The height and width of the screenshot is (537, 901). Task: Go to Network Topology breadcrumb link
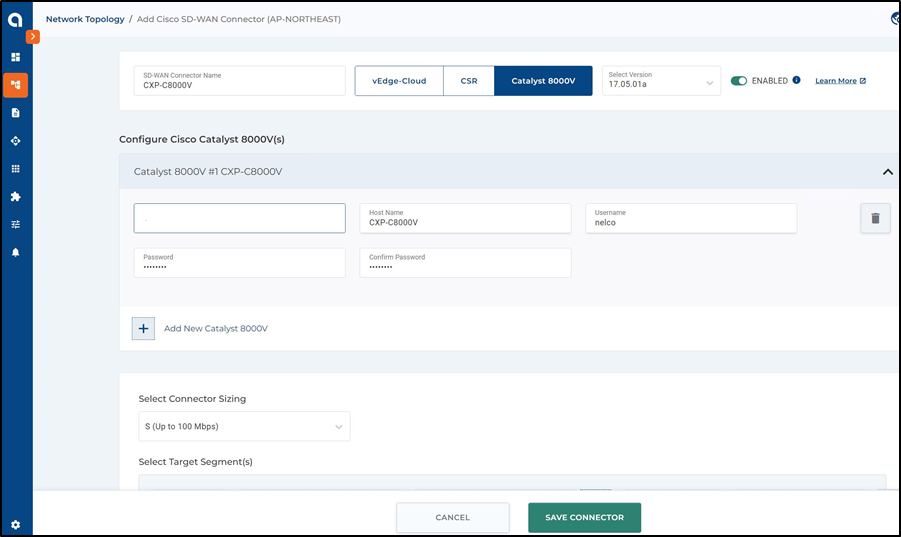coord(85,19)
